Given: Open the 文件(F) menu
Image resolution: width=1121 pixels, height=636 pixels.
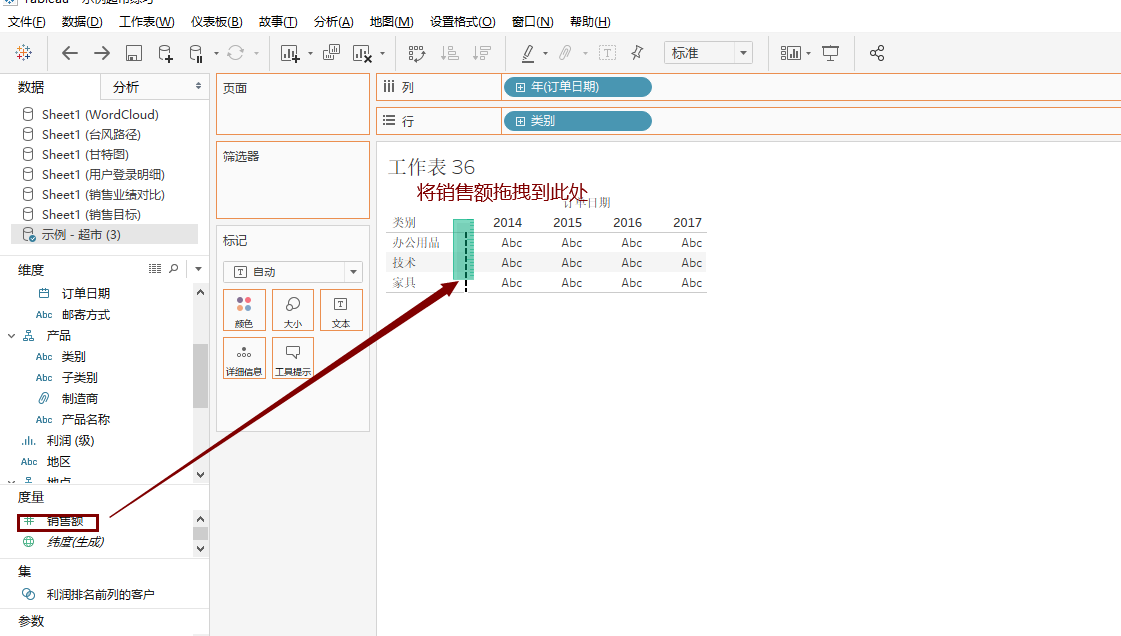Looking at the screenshot, I should 26,21.
